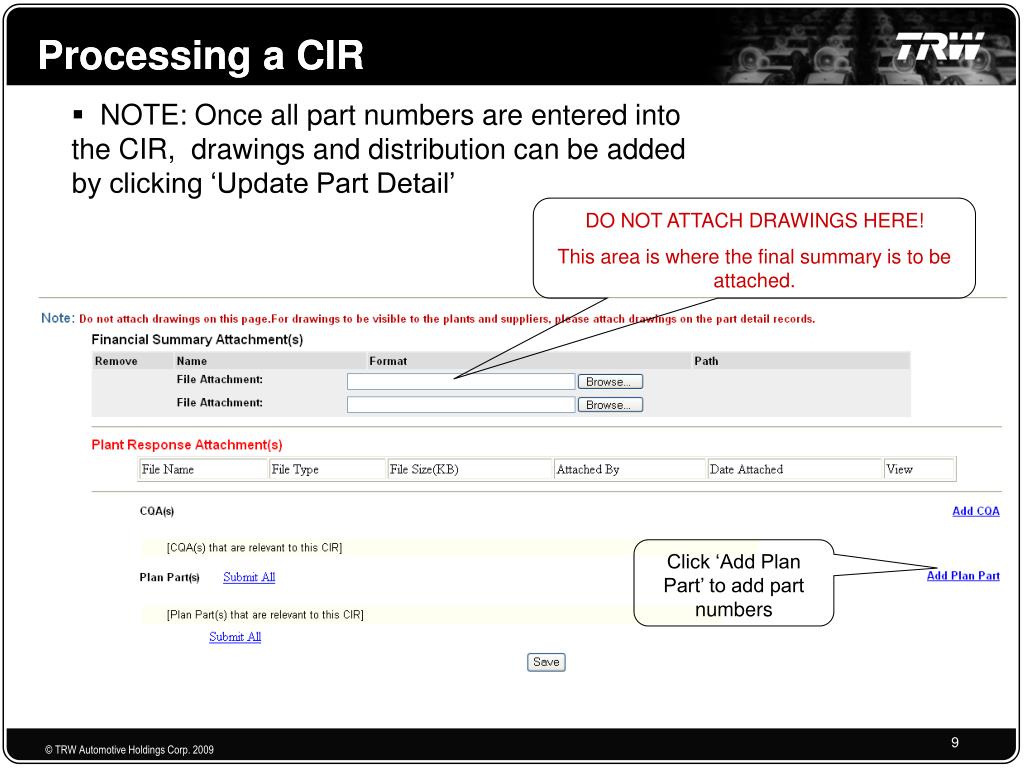This screenshot has width=1024, height=768.
Task: Click '[Plan Part(s) that are relevant to this CIR]' text
Action: [265, 615]
